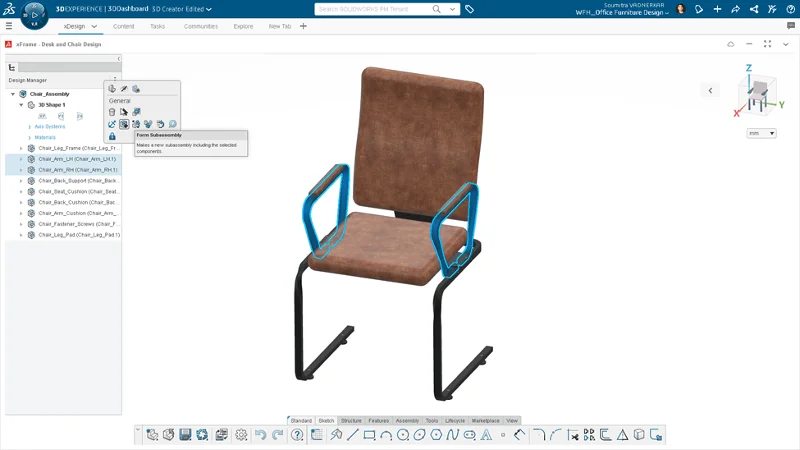
Task: Expand the Axis Systems node
Action: click(x=29, y=127)
